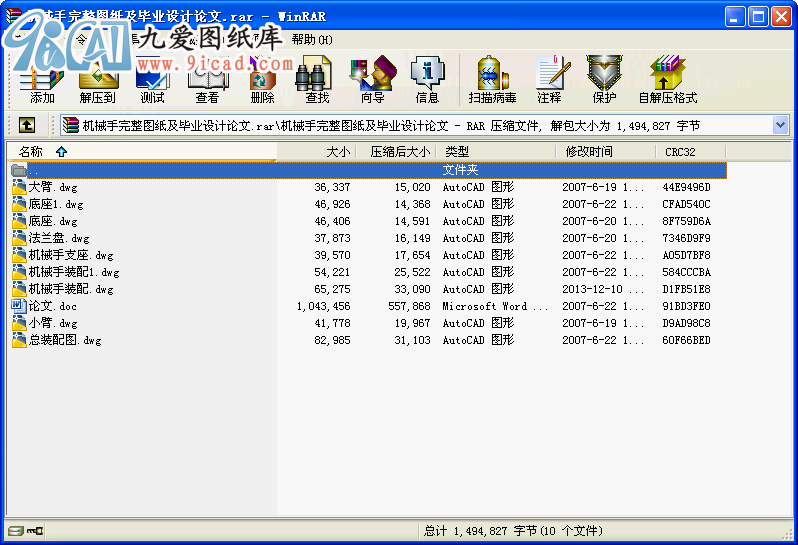Image resolution: width=798 pixels, height=545 pixels.
Task: Open the 向导 (Wizard) toolbar icon
Action: [372, 80]
